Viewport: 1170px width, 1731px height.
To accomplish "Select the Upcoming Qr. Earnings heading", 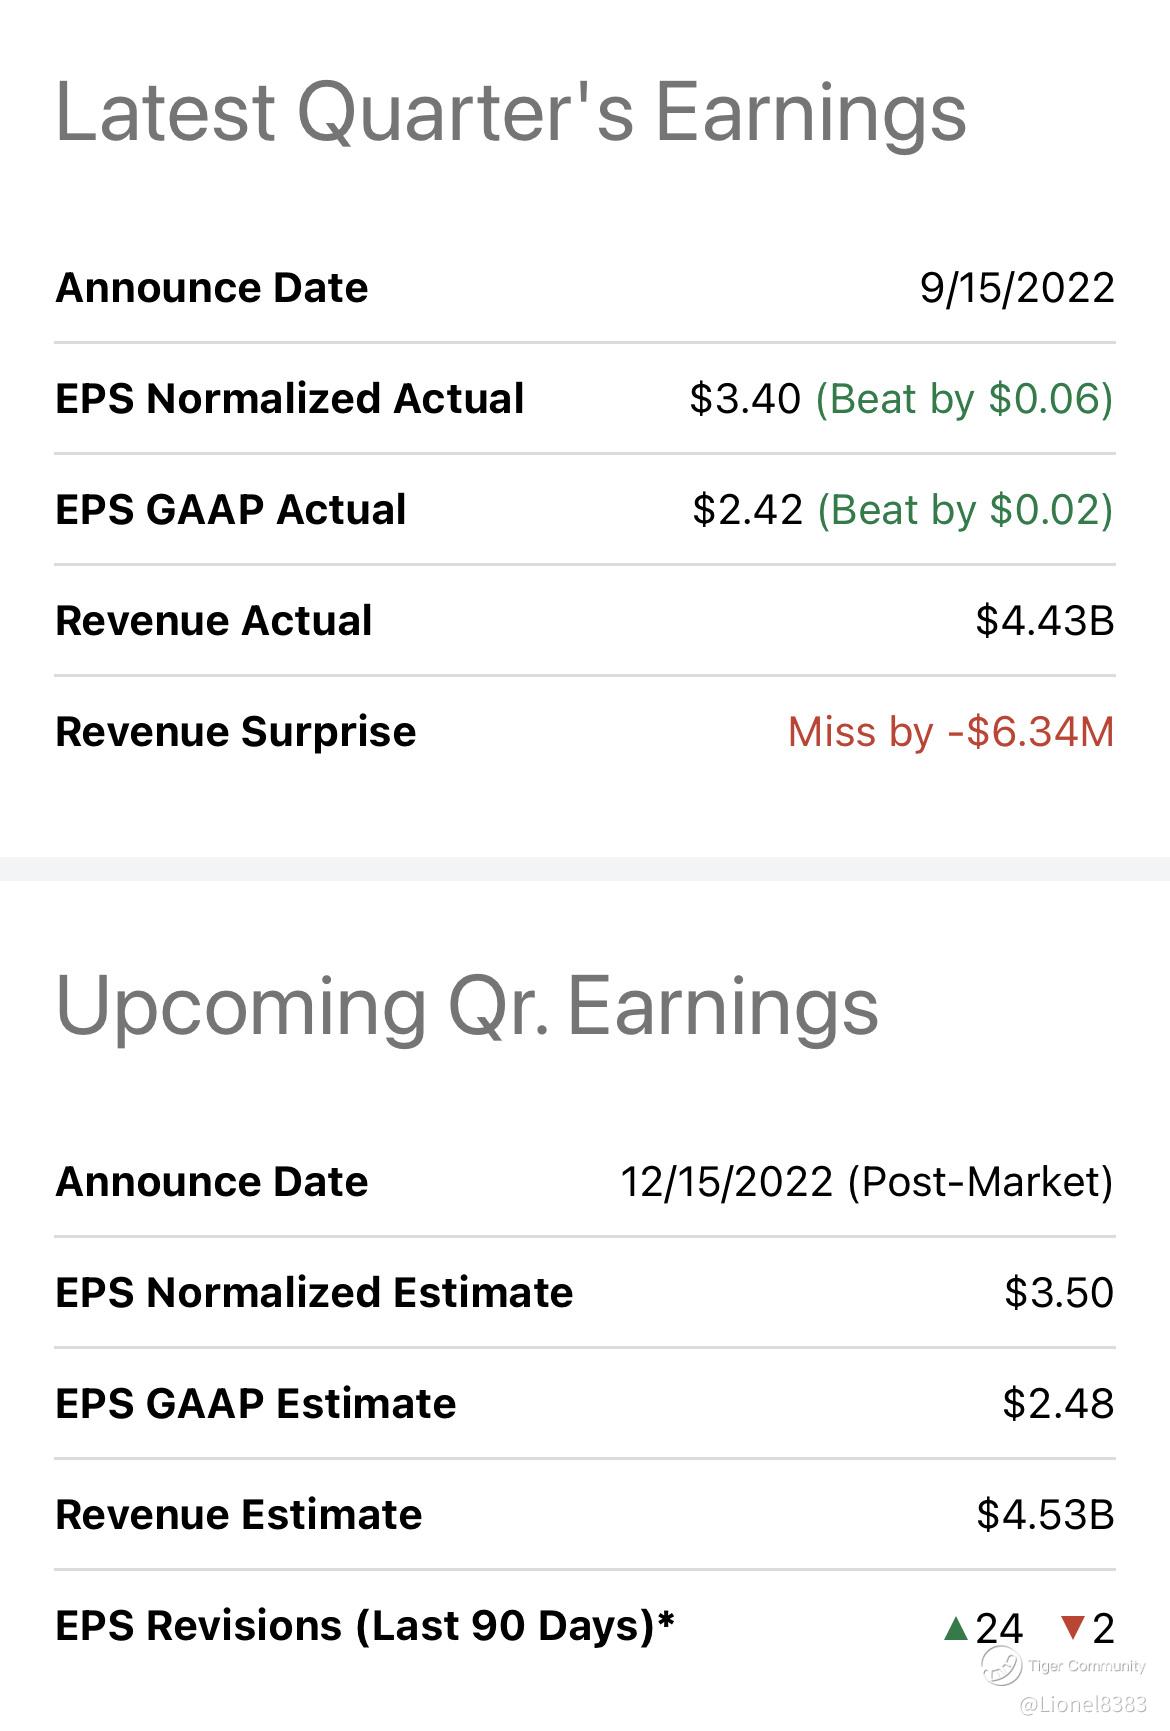I will pyautogui.click(x=467, y=1005).
